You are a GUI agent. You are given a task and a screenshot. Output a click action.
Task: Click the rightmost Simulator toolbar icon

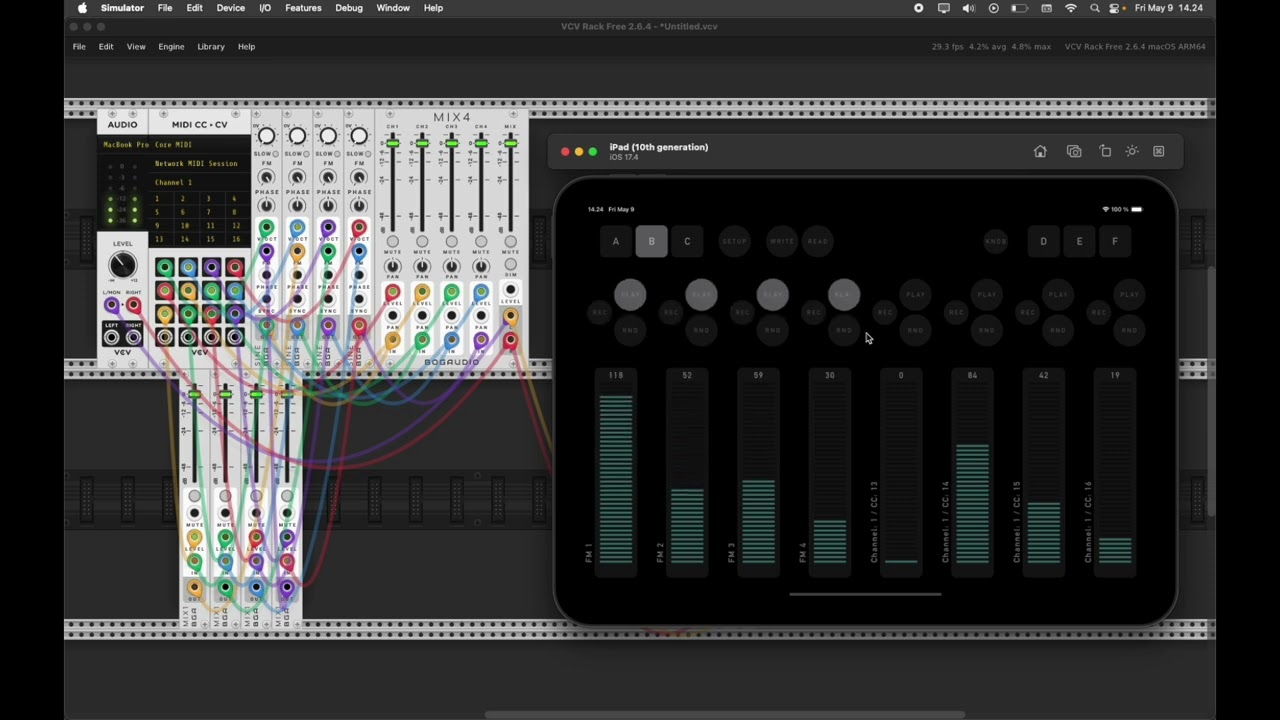click(x=1159, y=151)
